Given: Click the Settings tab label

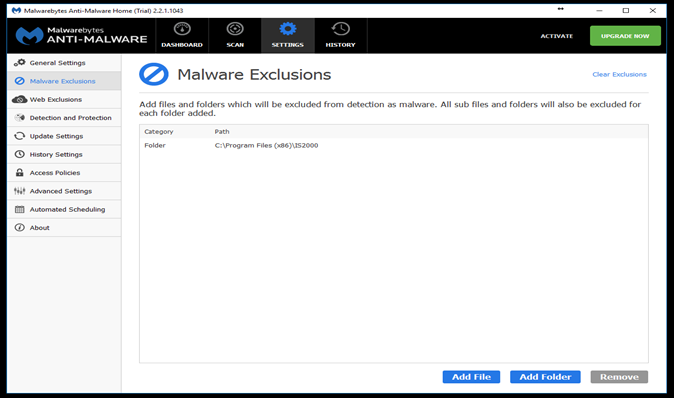Looking at the screenshot, I should (x=288, y=45).
